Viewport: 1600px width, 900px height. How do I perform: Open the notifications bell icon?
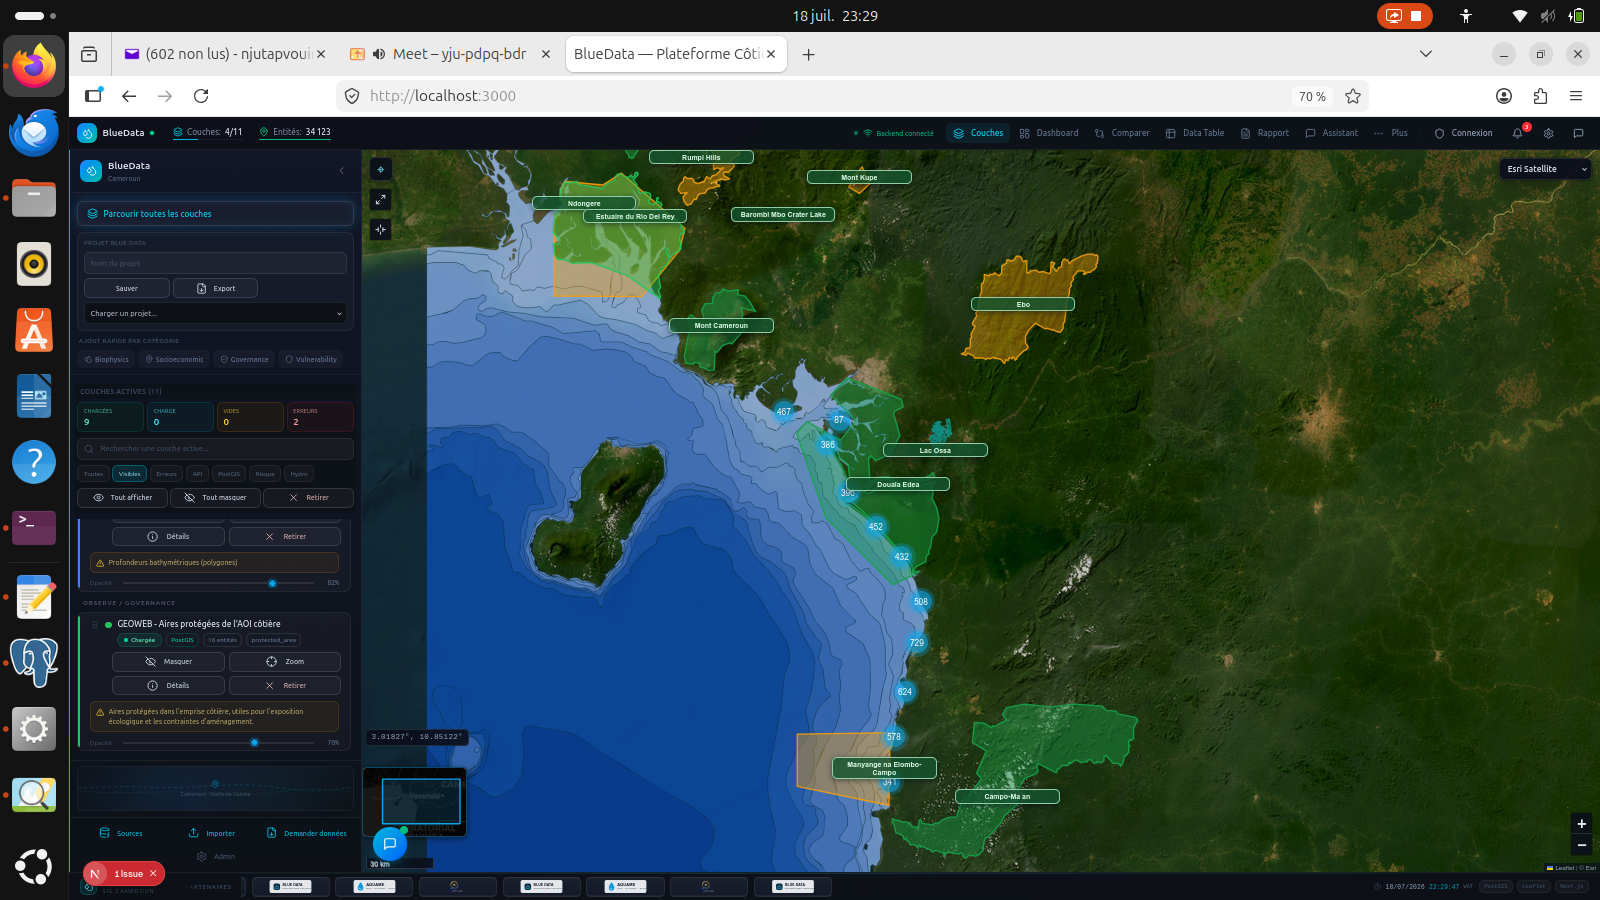coord(1518,133)
